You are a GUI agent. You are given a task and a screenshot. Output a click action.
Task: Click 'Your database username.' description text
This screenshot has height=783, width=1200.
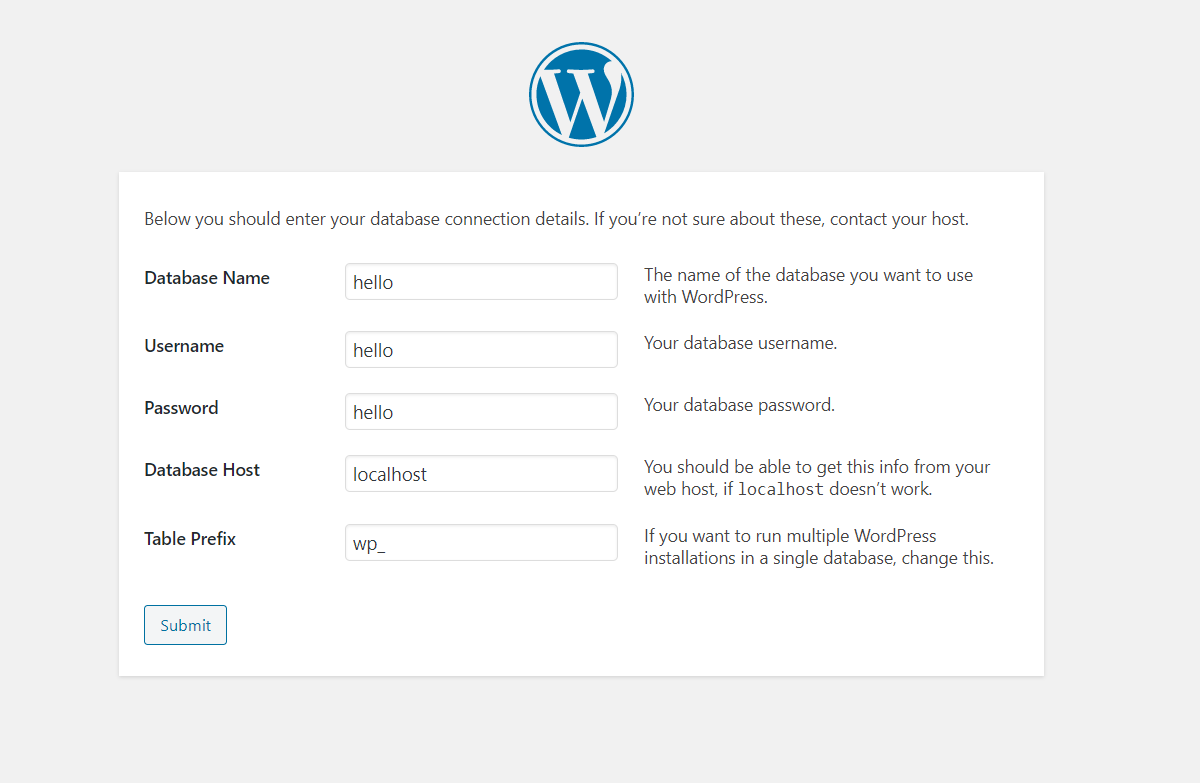pos(740,343)
